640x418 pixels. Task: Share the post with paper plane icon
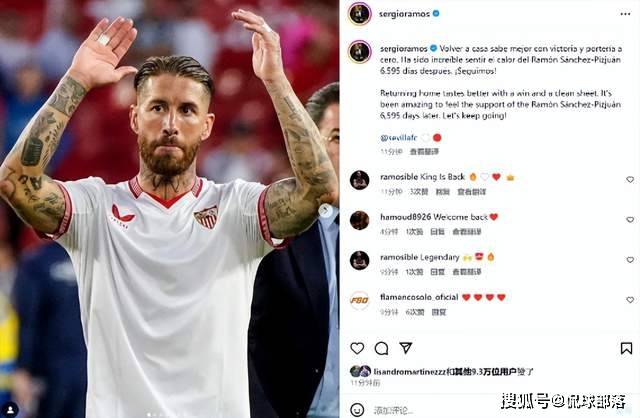pyautogui.click(x=405, y=348)
